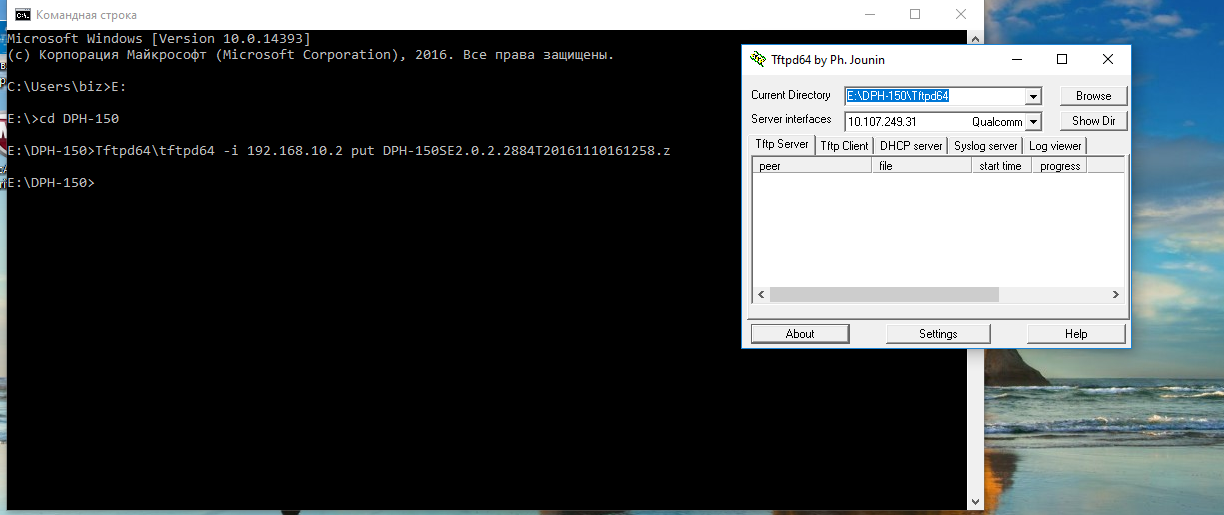The width and height of the screenshot is (1224, 515).
Task: Click the Browse button
Action: [1093, 96]
